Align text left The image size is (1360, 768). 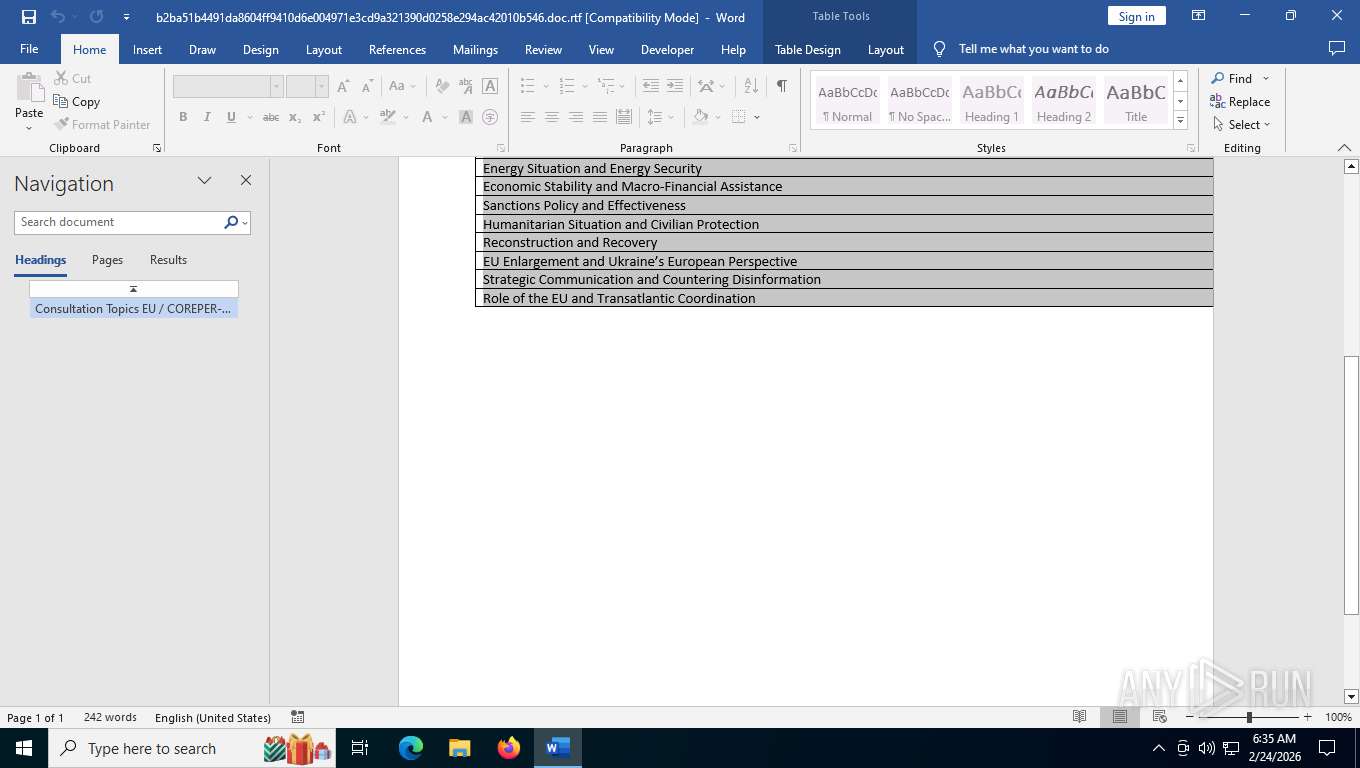point(528,117)
